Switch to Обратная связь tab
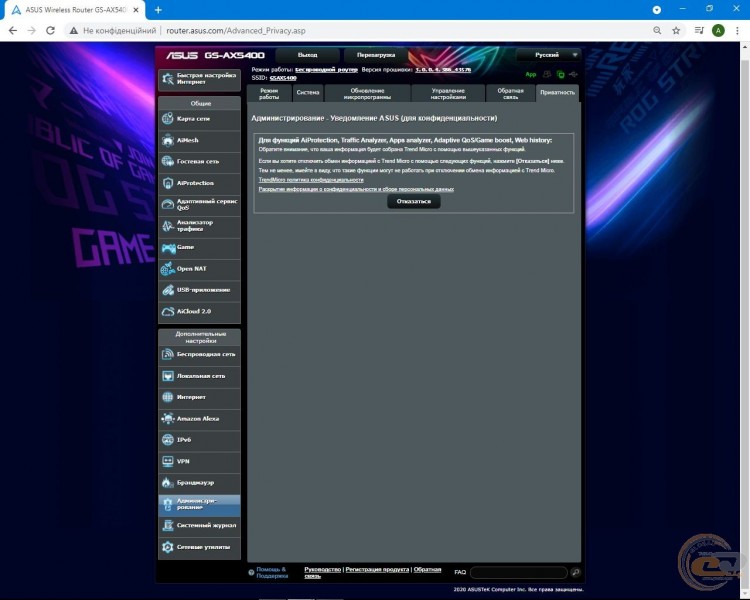This screenshot has width=750, height=600. coord(510,93)
